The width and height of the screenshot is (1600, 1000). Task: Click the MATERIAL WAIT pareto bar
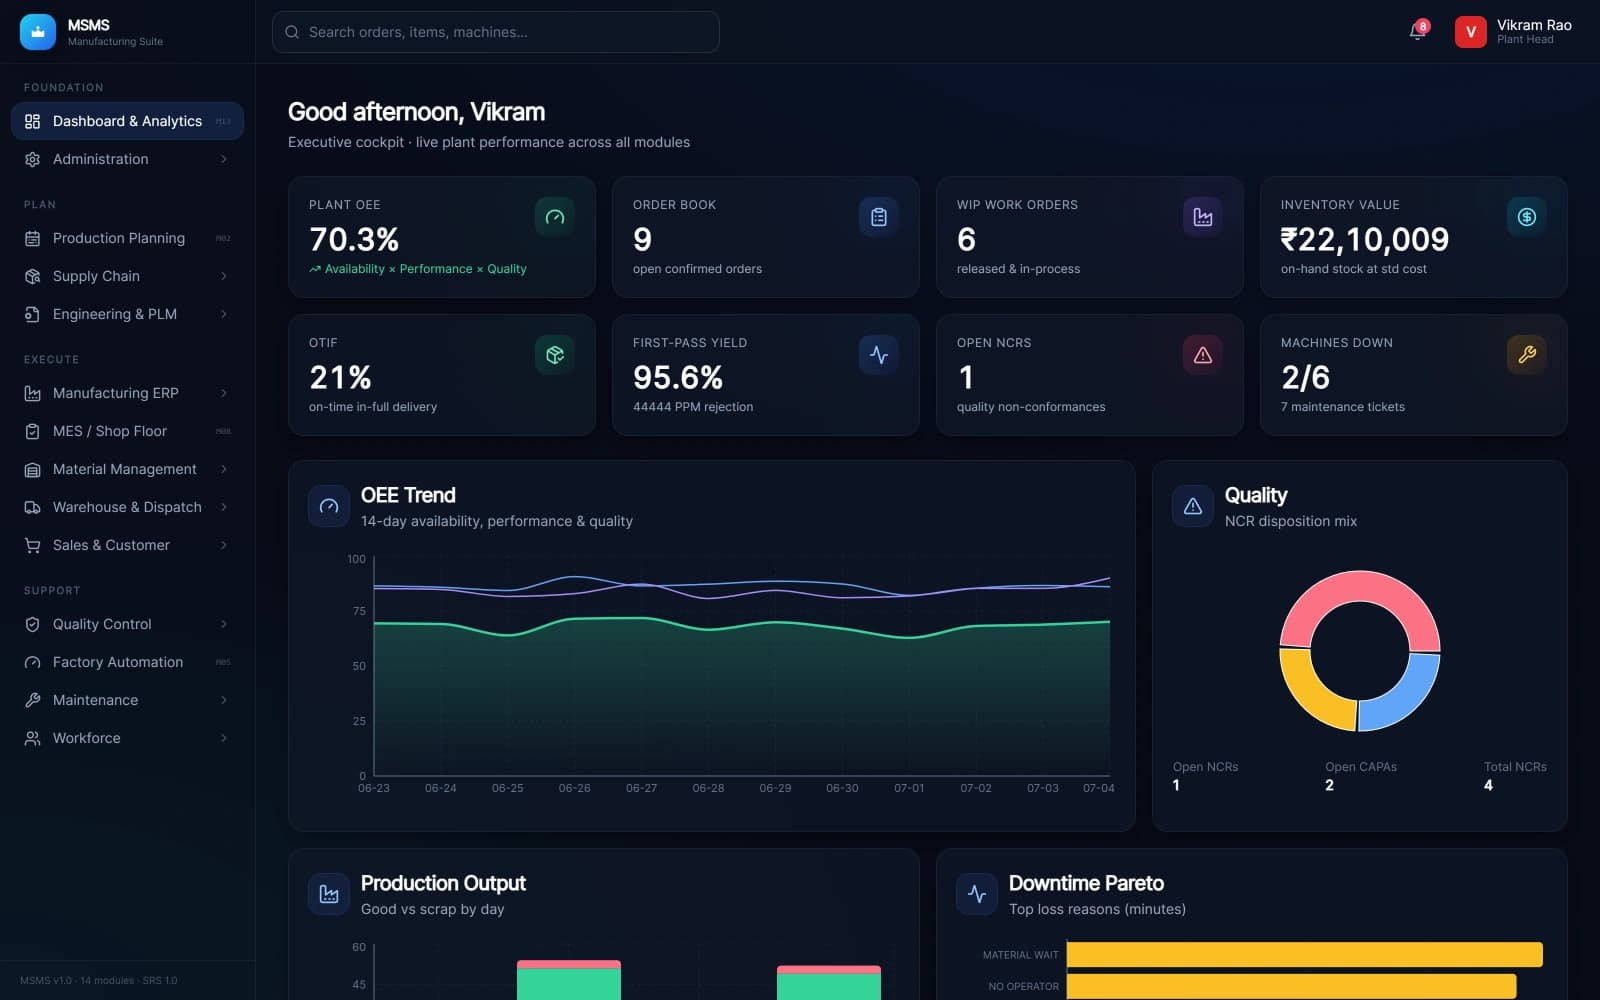(1304, 954)
